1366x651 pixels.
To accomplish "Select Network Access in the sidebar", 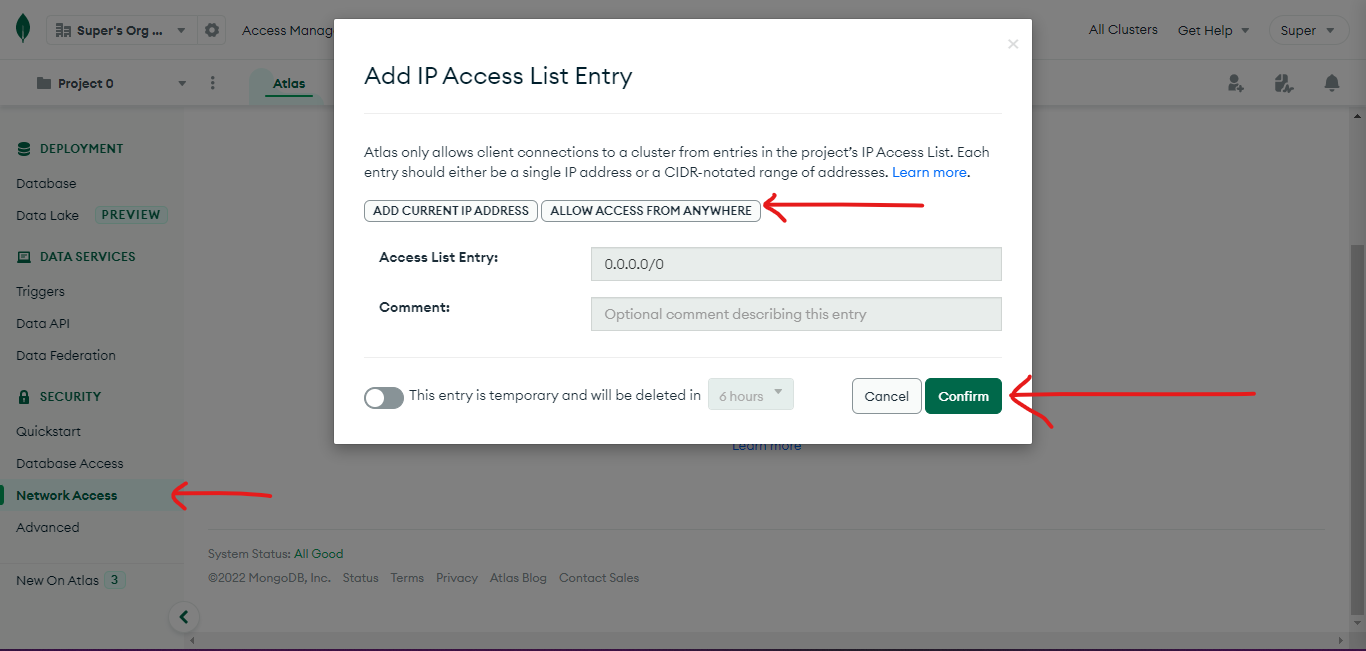I will coord(66,495).
